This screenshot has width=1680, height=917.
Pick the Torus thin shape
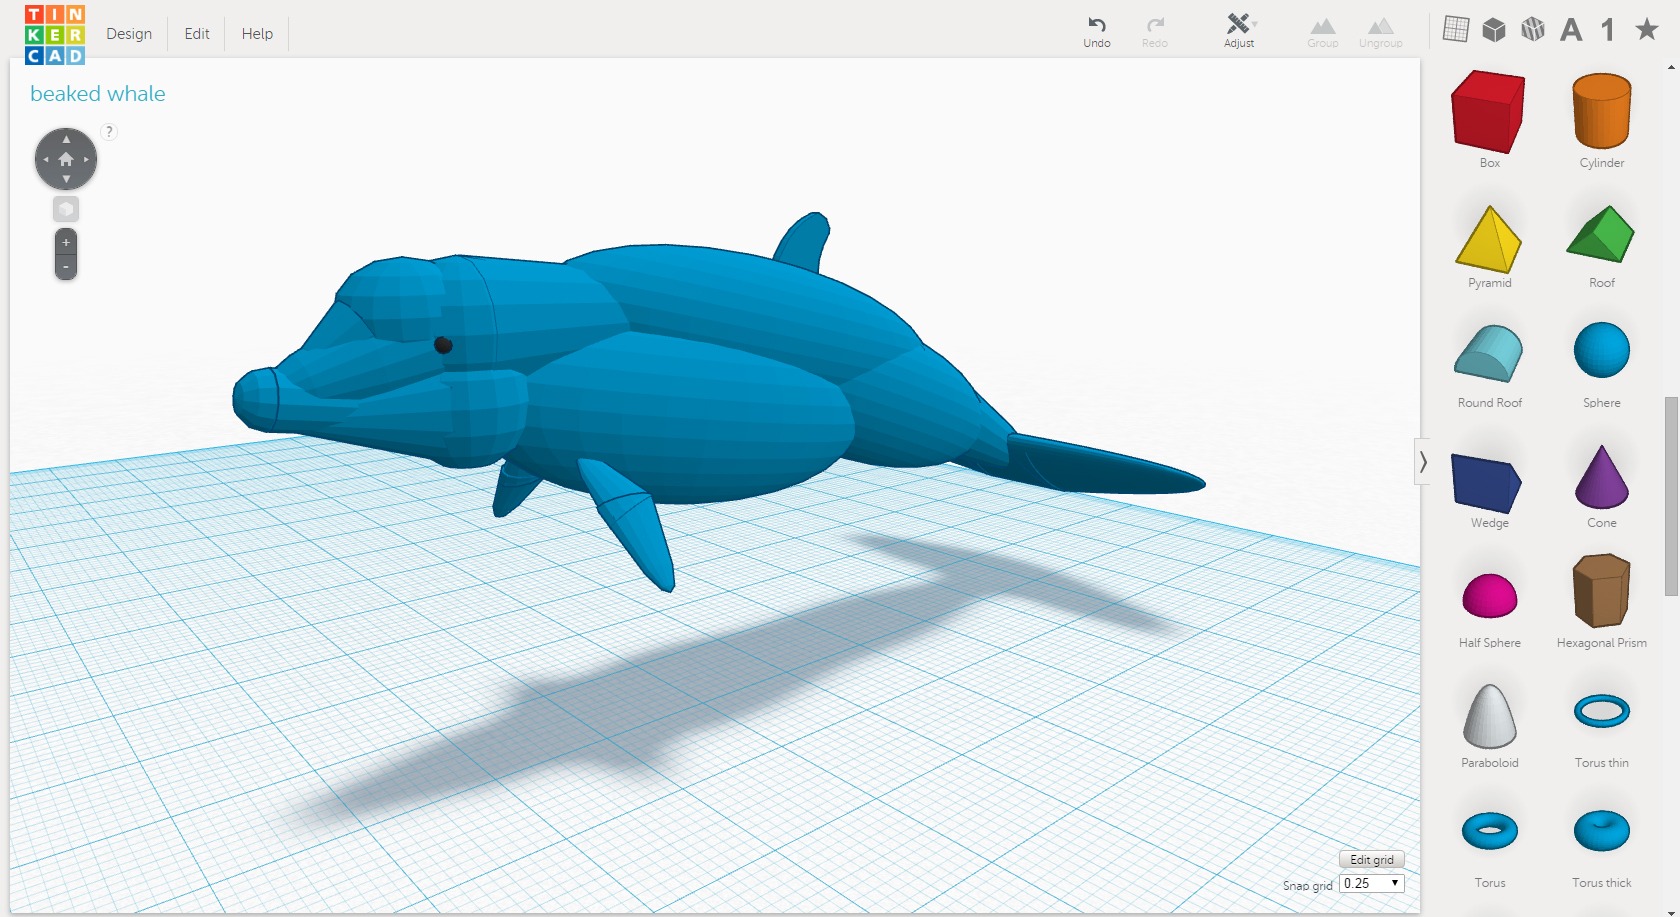pos(1602,711)
